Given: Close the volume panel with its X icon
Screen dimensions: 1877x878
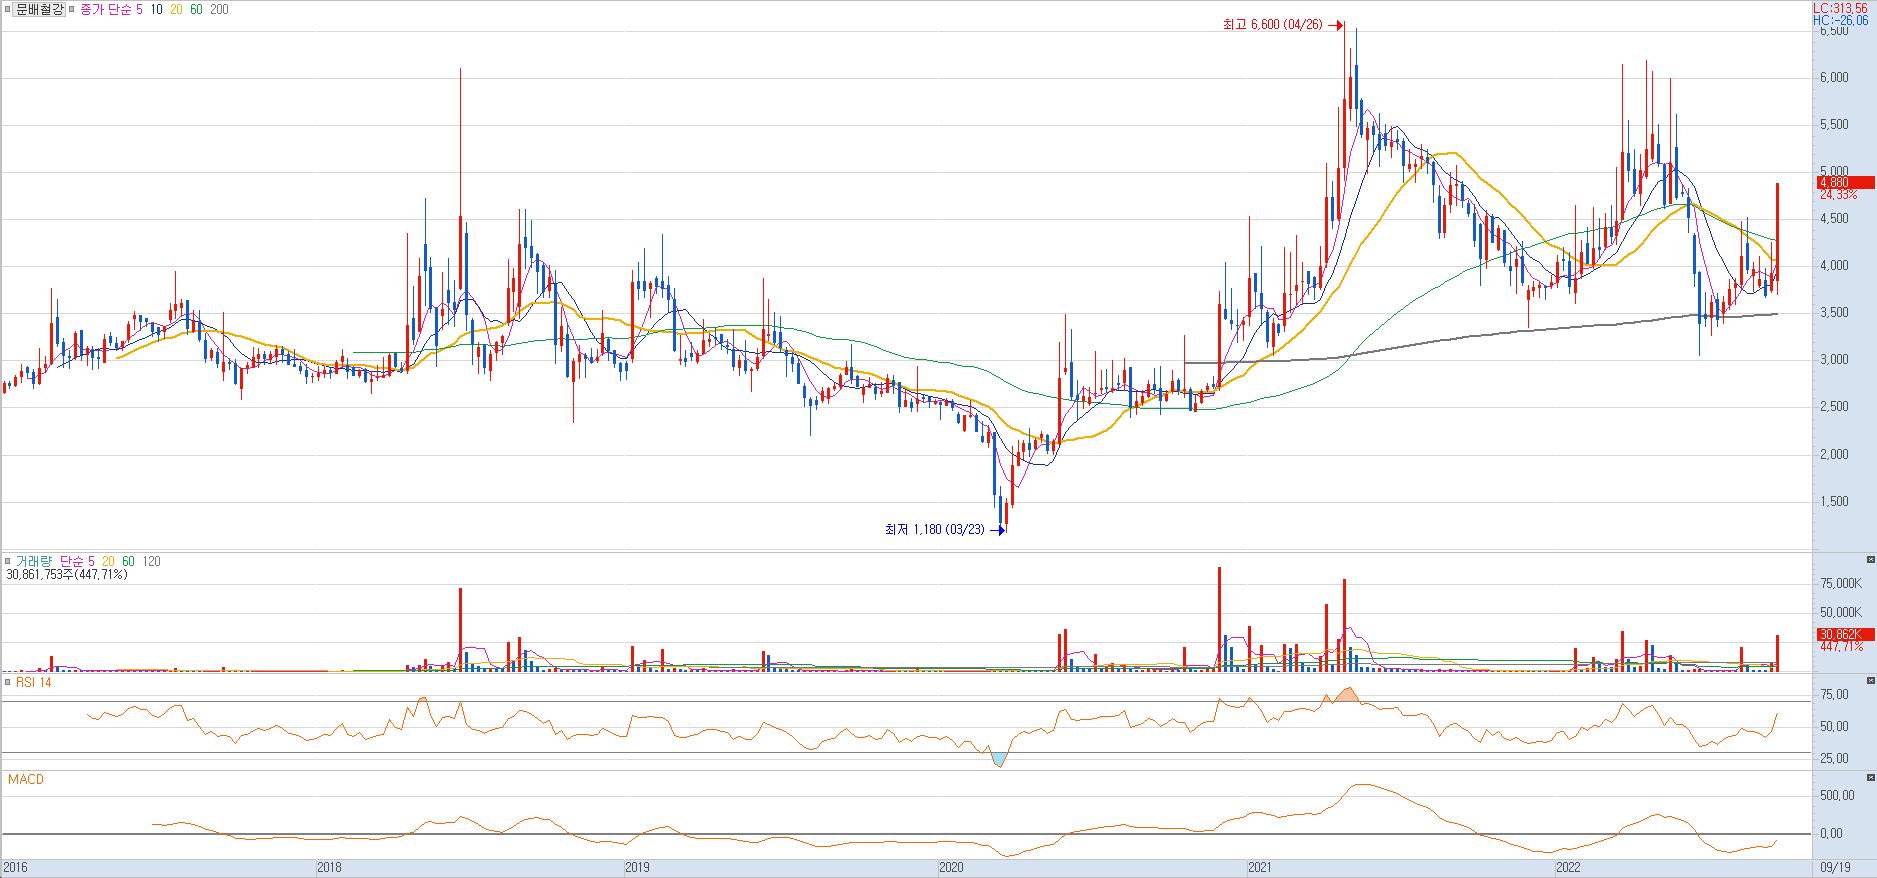Looking at the screenshot, I should click(x=1871, y=559).
